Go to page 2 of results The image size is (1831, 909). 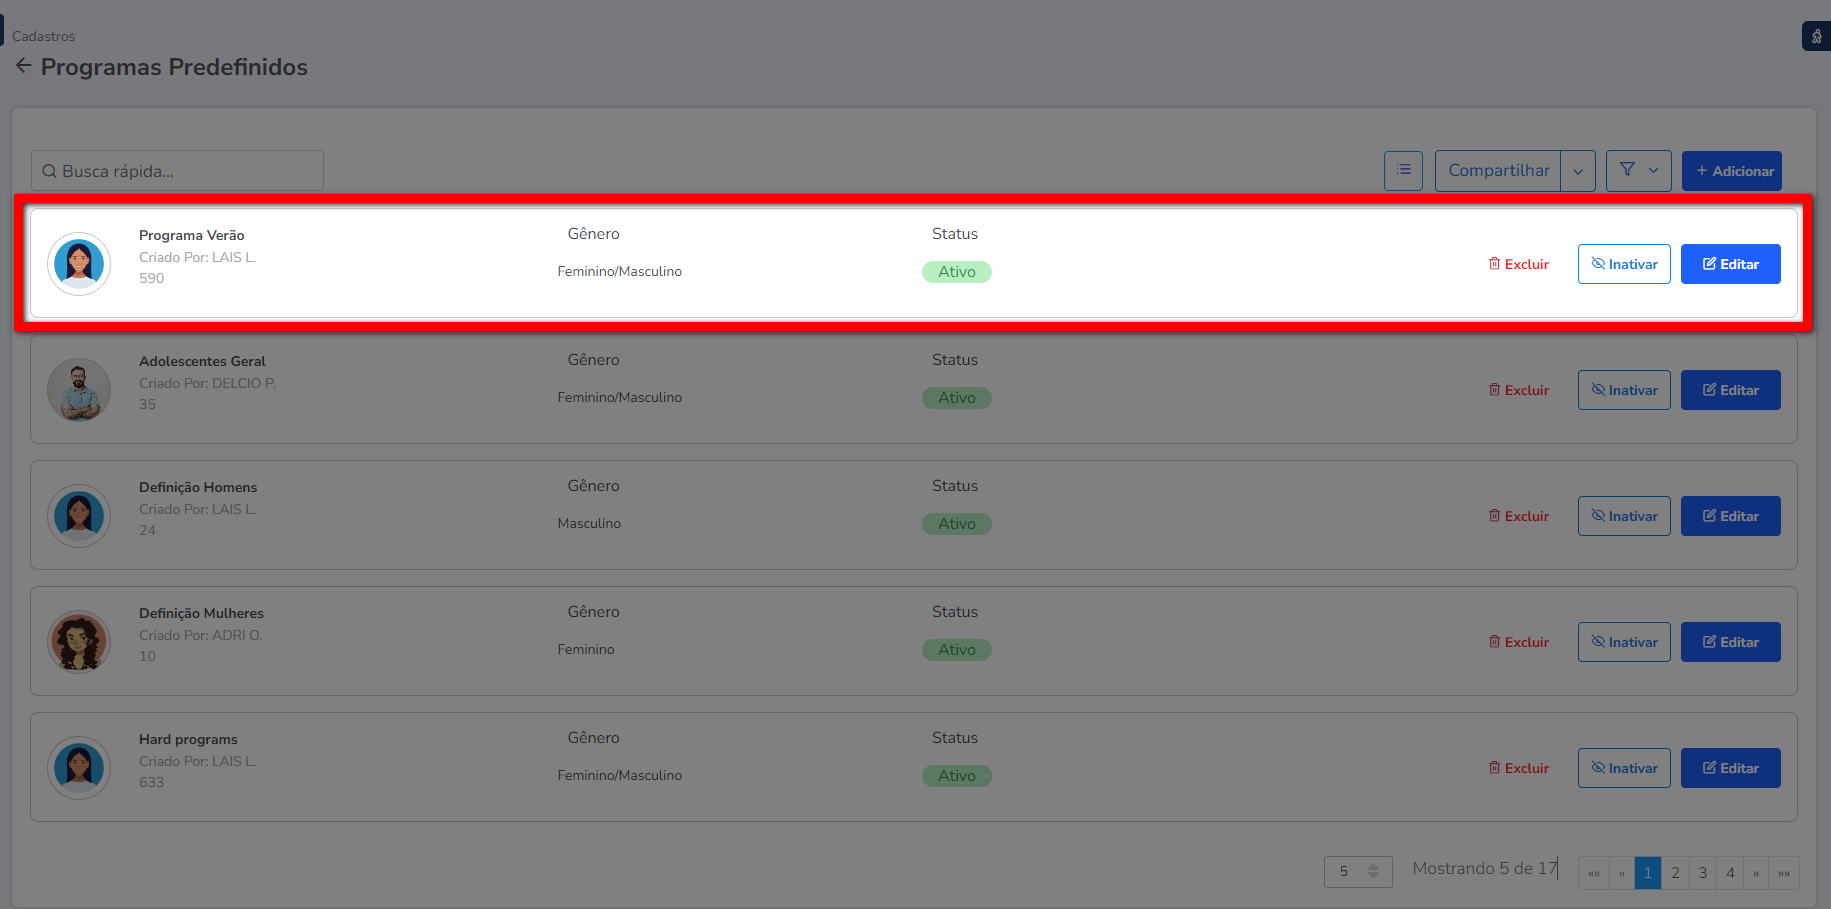coord(1675,873)
